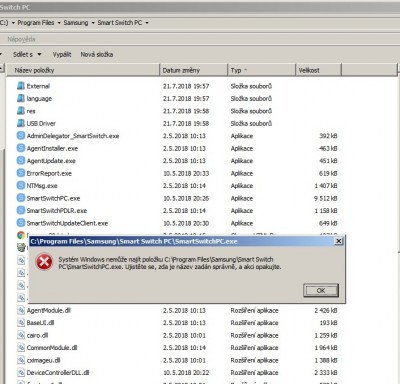This screenshot has height=384, width=400.
Task: Sort by Typ column header
Action: tap(262, 70)
